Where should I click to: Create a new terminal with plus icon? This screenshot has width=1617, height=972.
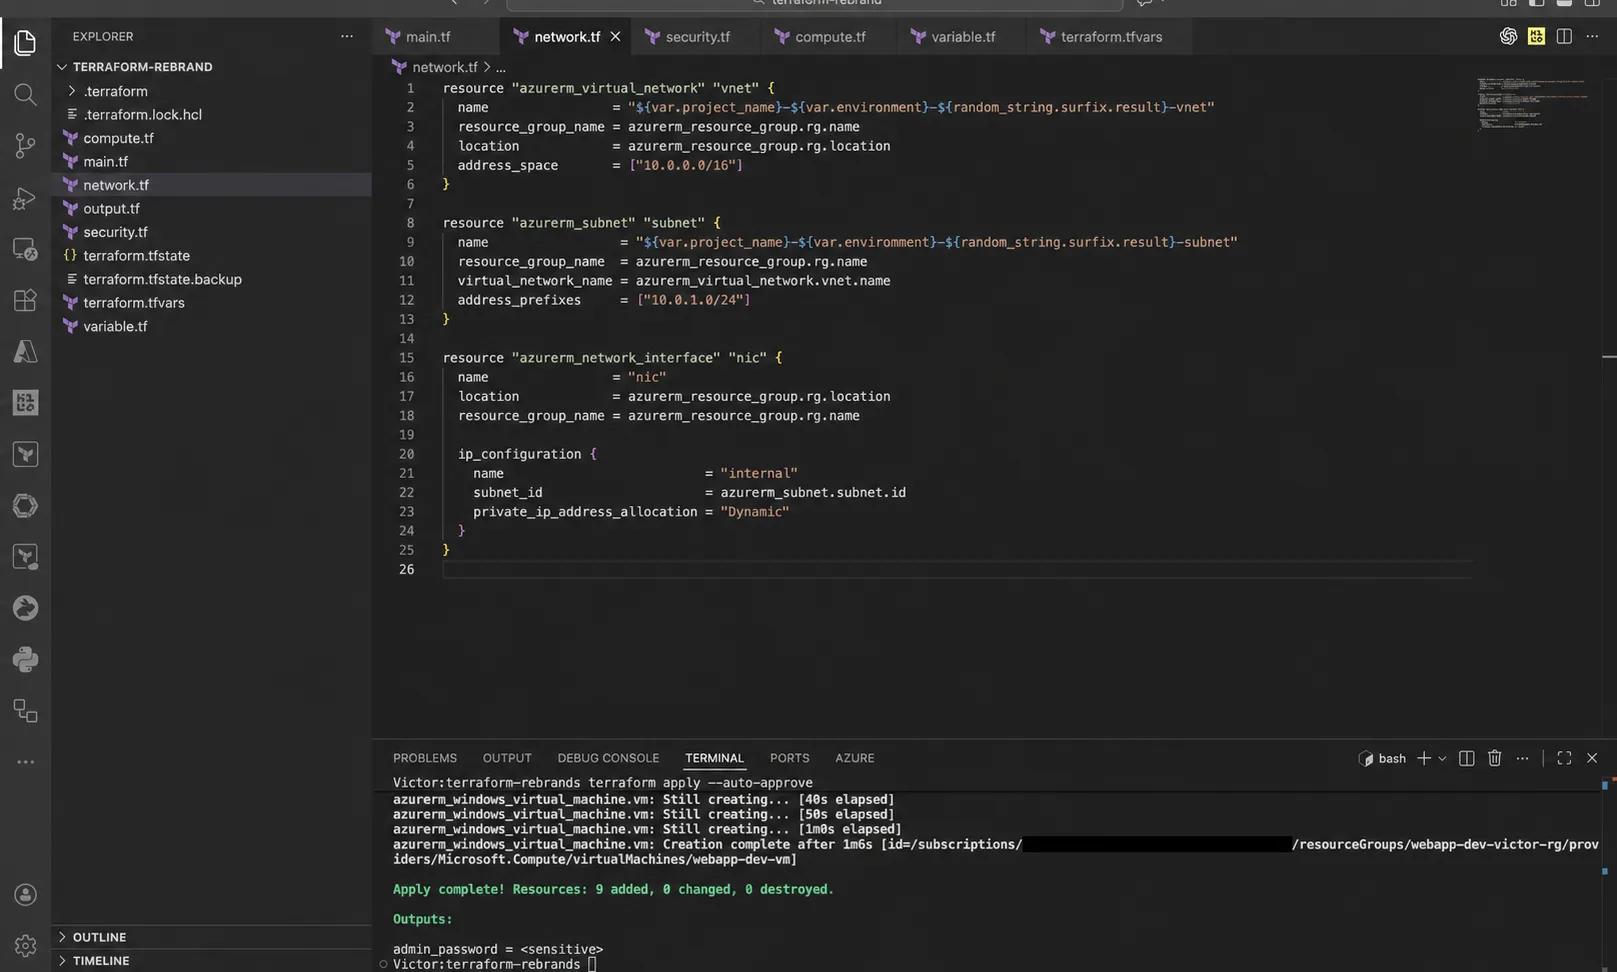pos(1424,758)
